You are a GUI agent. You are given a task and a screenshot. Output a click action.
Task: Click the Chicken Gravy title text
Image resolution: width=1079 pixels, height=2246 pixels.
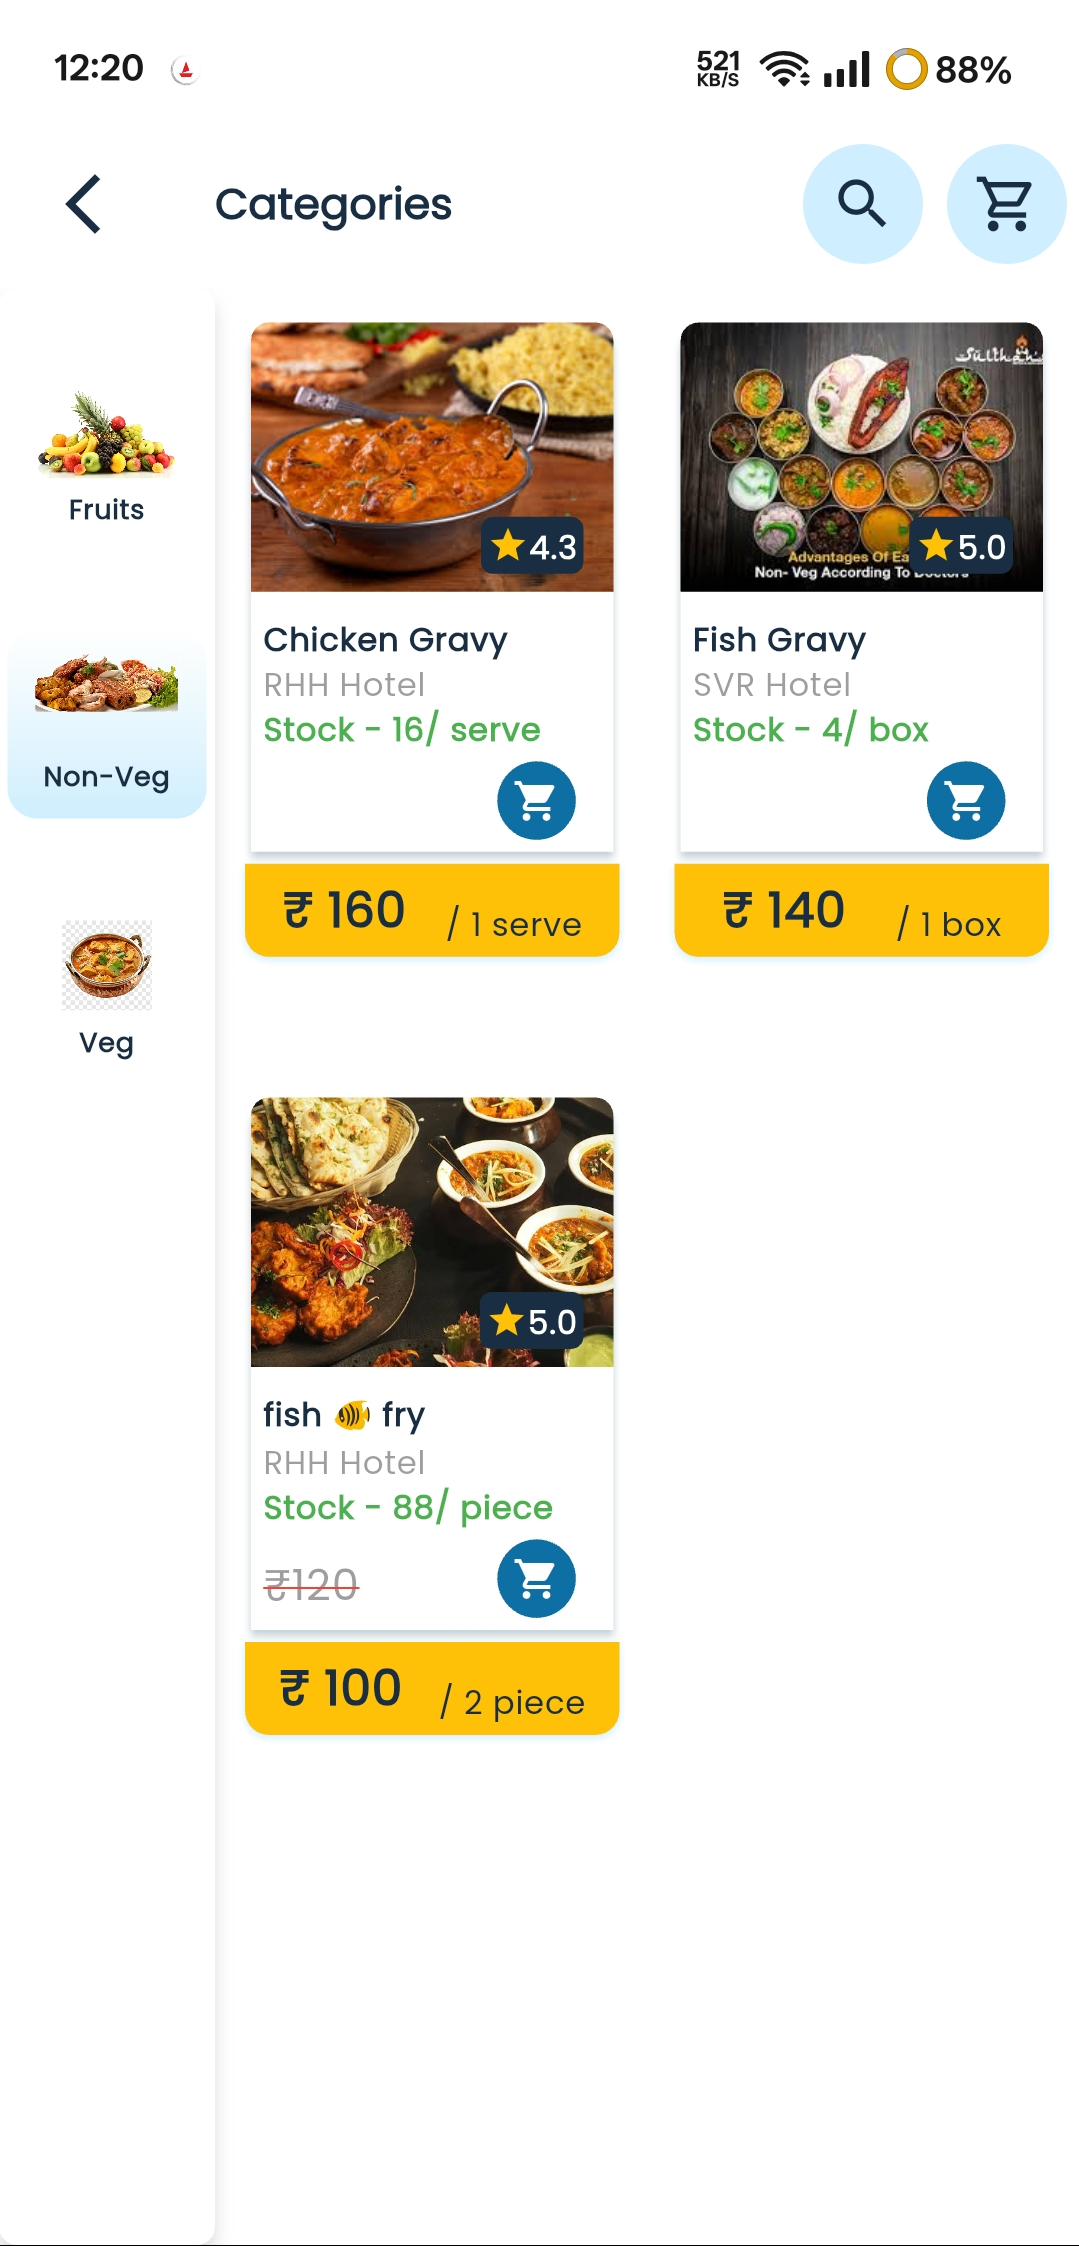click(x=385, y=639)
